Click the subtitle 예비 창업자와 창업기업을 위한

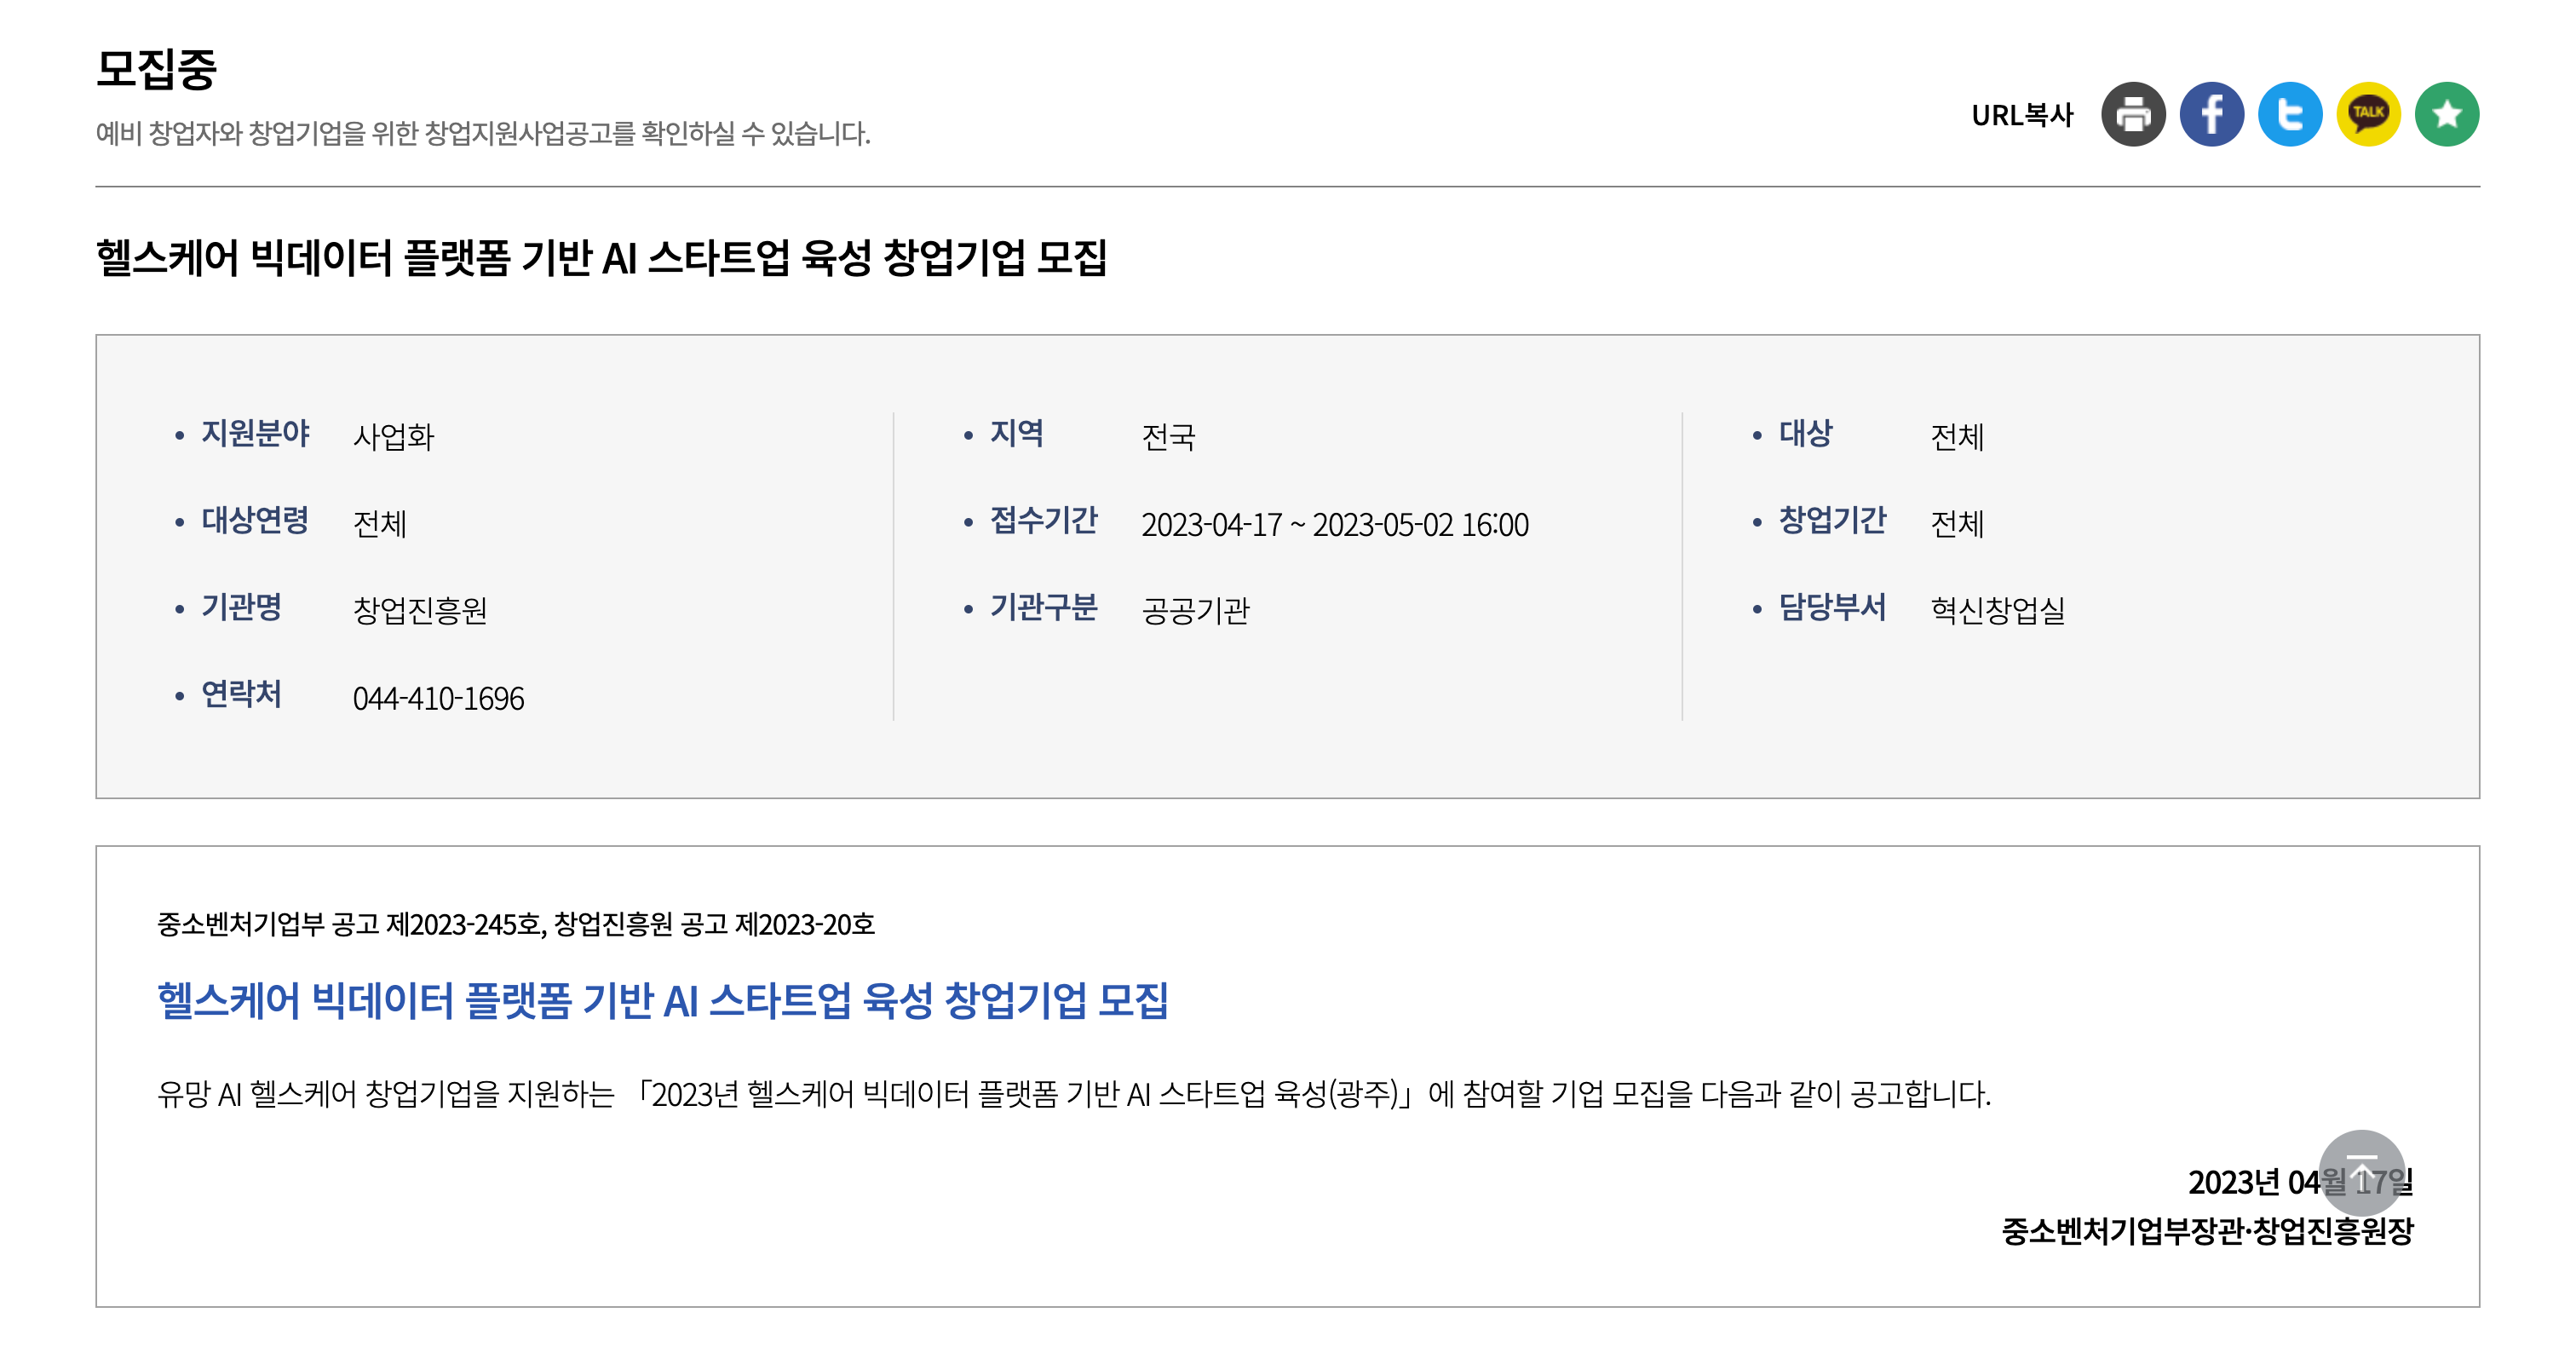coord(483,133)
